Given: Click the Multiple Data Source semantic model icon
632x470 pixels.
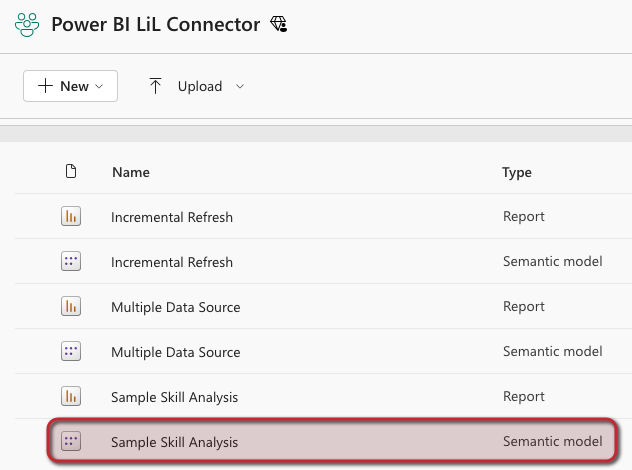Looking at the screenshot, I should (x=71, y=351).
